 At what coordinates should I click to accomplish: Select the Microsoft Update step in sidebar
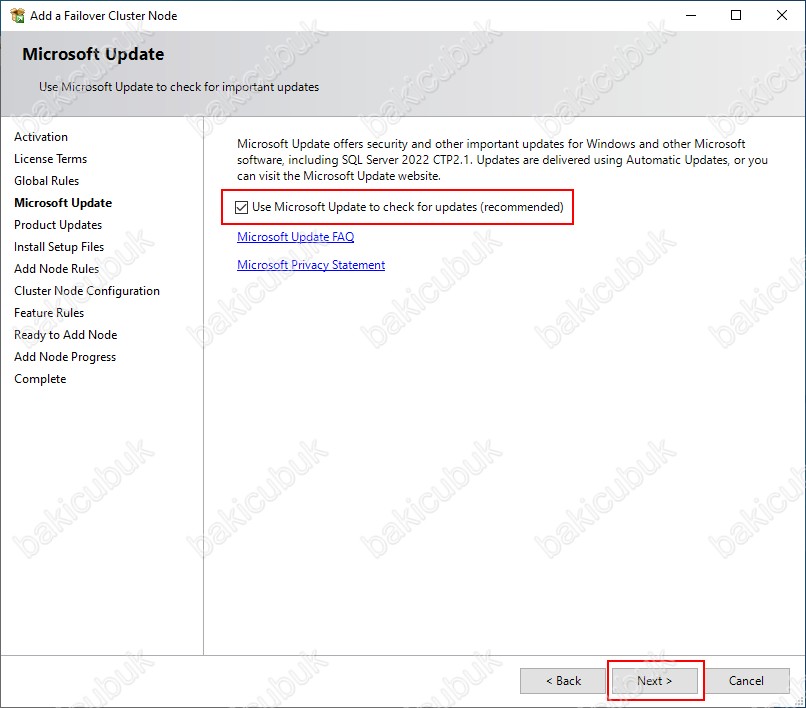pyautogui.click(x=63, y=203)
